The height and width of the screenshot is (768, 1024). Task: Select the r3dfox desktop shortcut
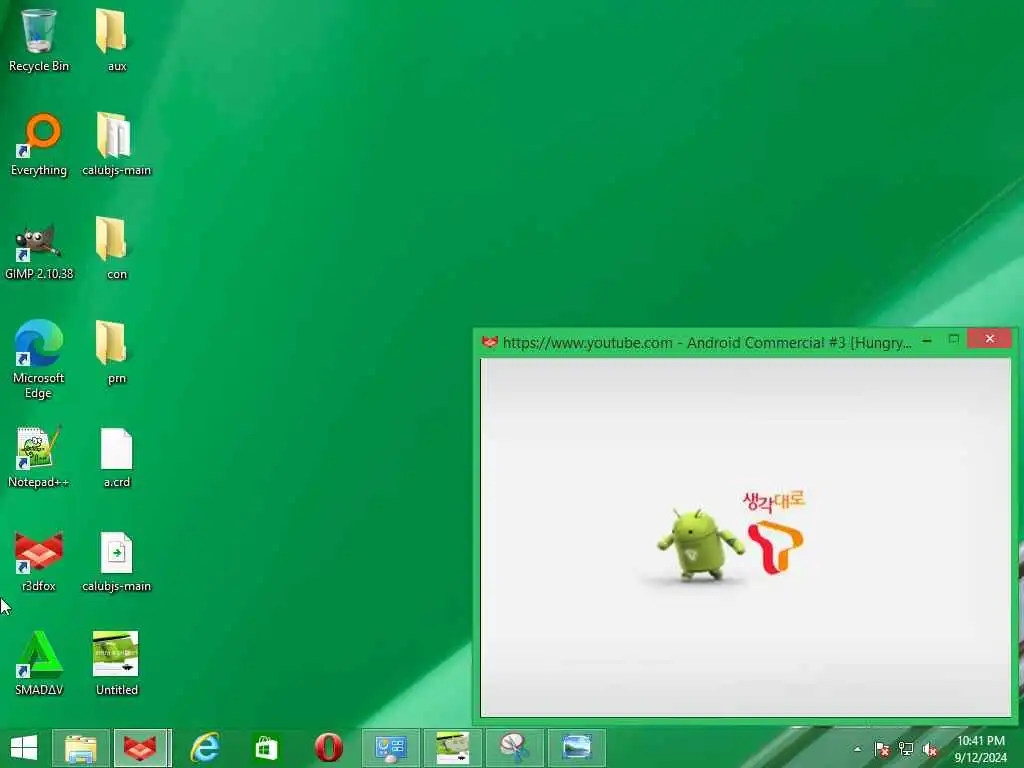(39, 560)
